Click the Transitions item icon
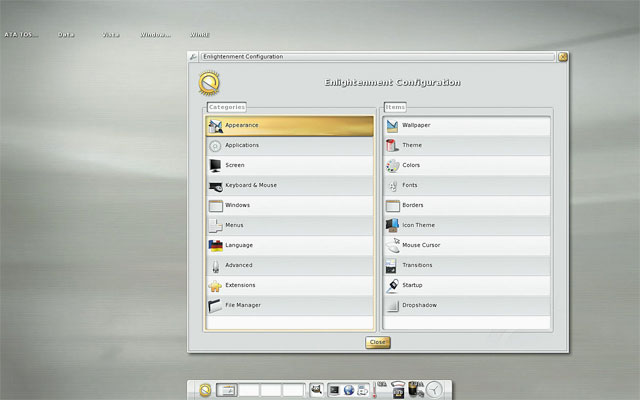 pos(391,266)
